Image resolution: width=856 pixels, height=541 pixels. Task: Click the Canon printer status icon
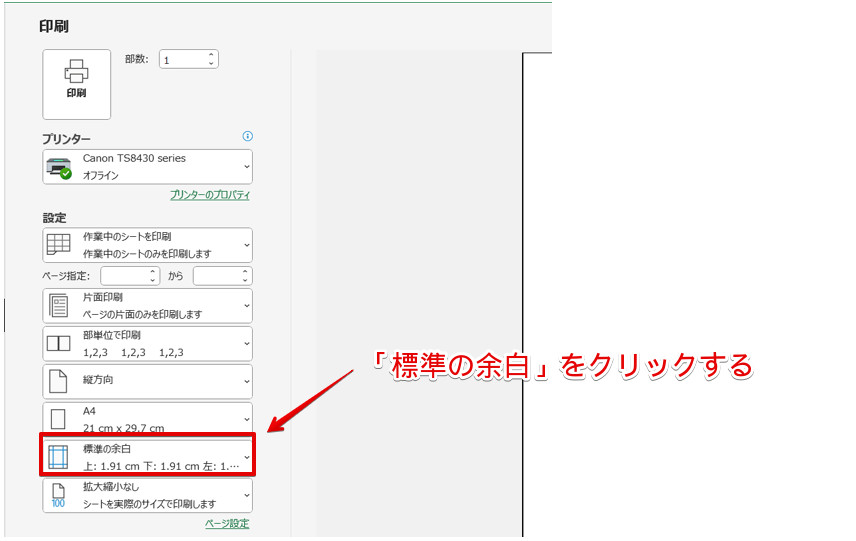[x=59, y=168]
